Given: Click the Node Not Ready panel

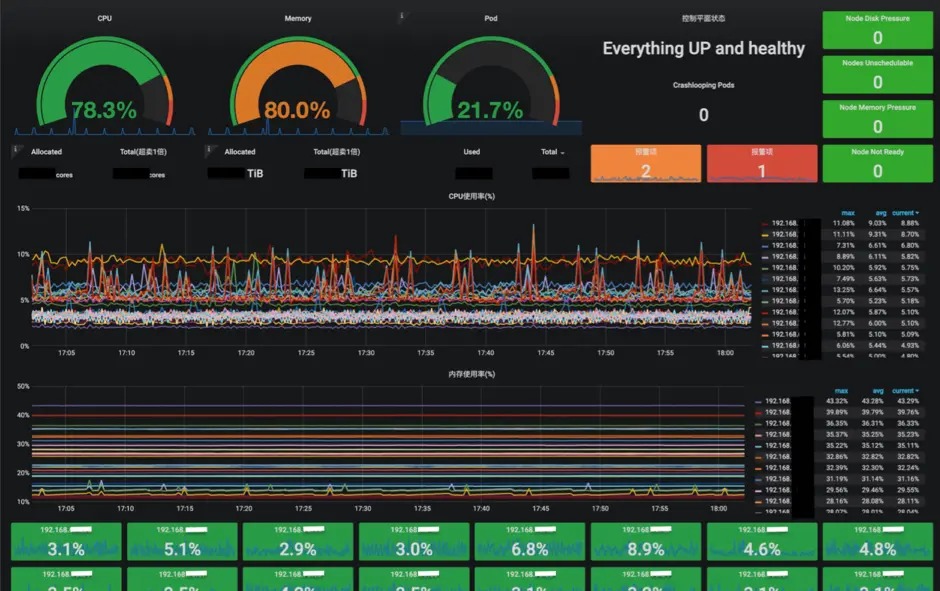Looking at the screenshot, I should [878, 163].
